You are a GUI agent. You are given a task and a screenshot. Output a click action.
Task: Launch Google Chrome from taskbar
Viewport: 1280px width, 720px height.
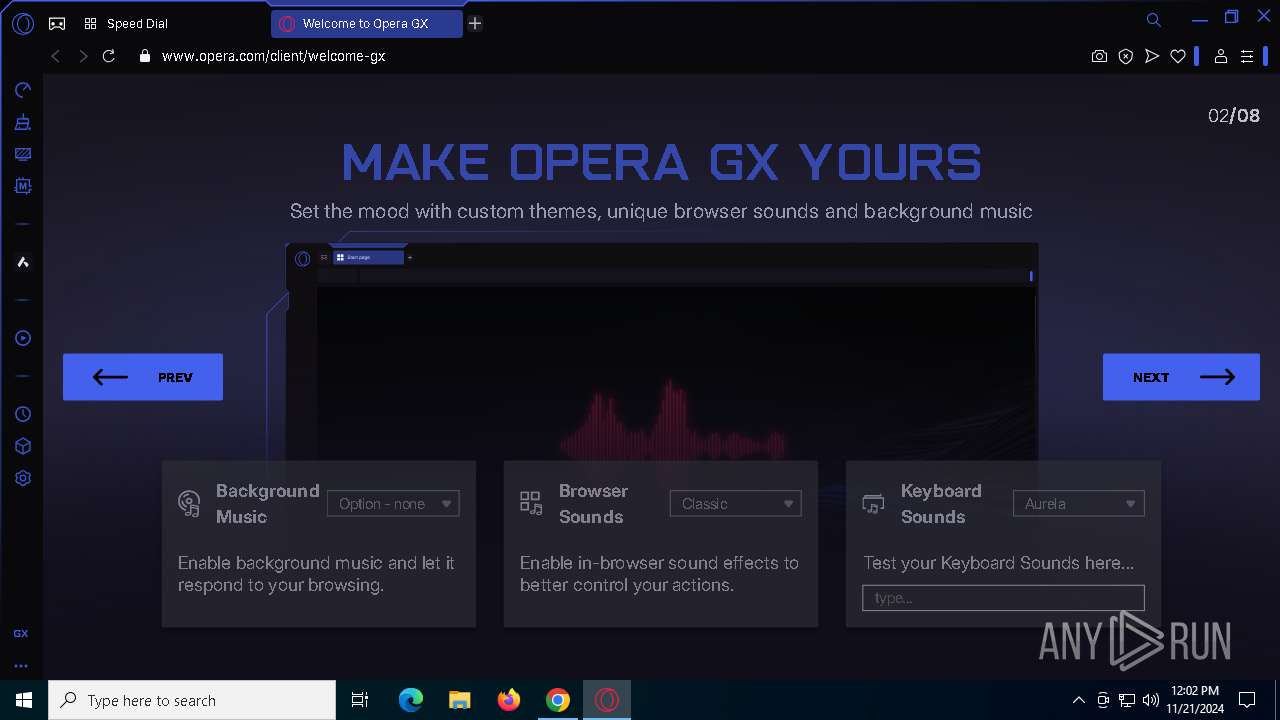point(558,700)
